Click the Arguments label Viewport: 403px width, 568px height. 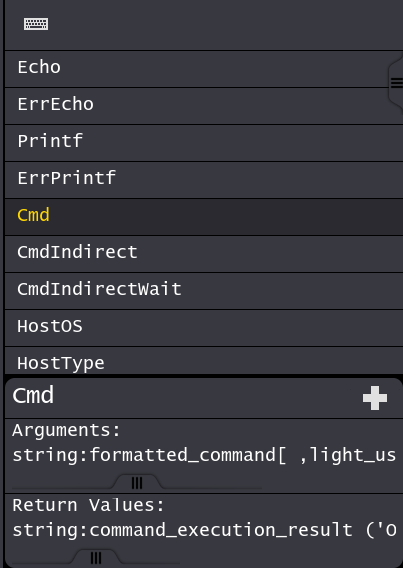tap(66, 431)
